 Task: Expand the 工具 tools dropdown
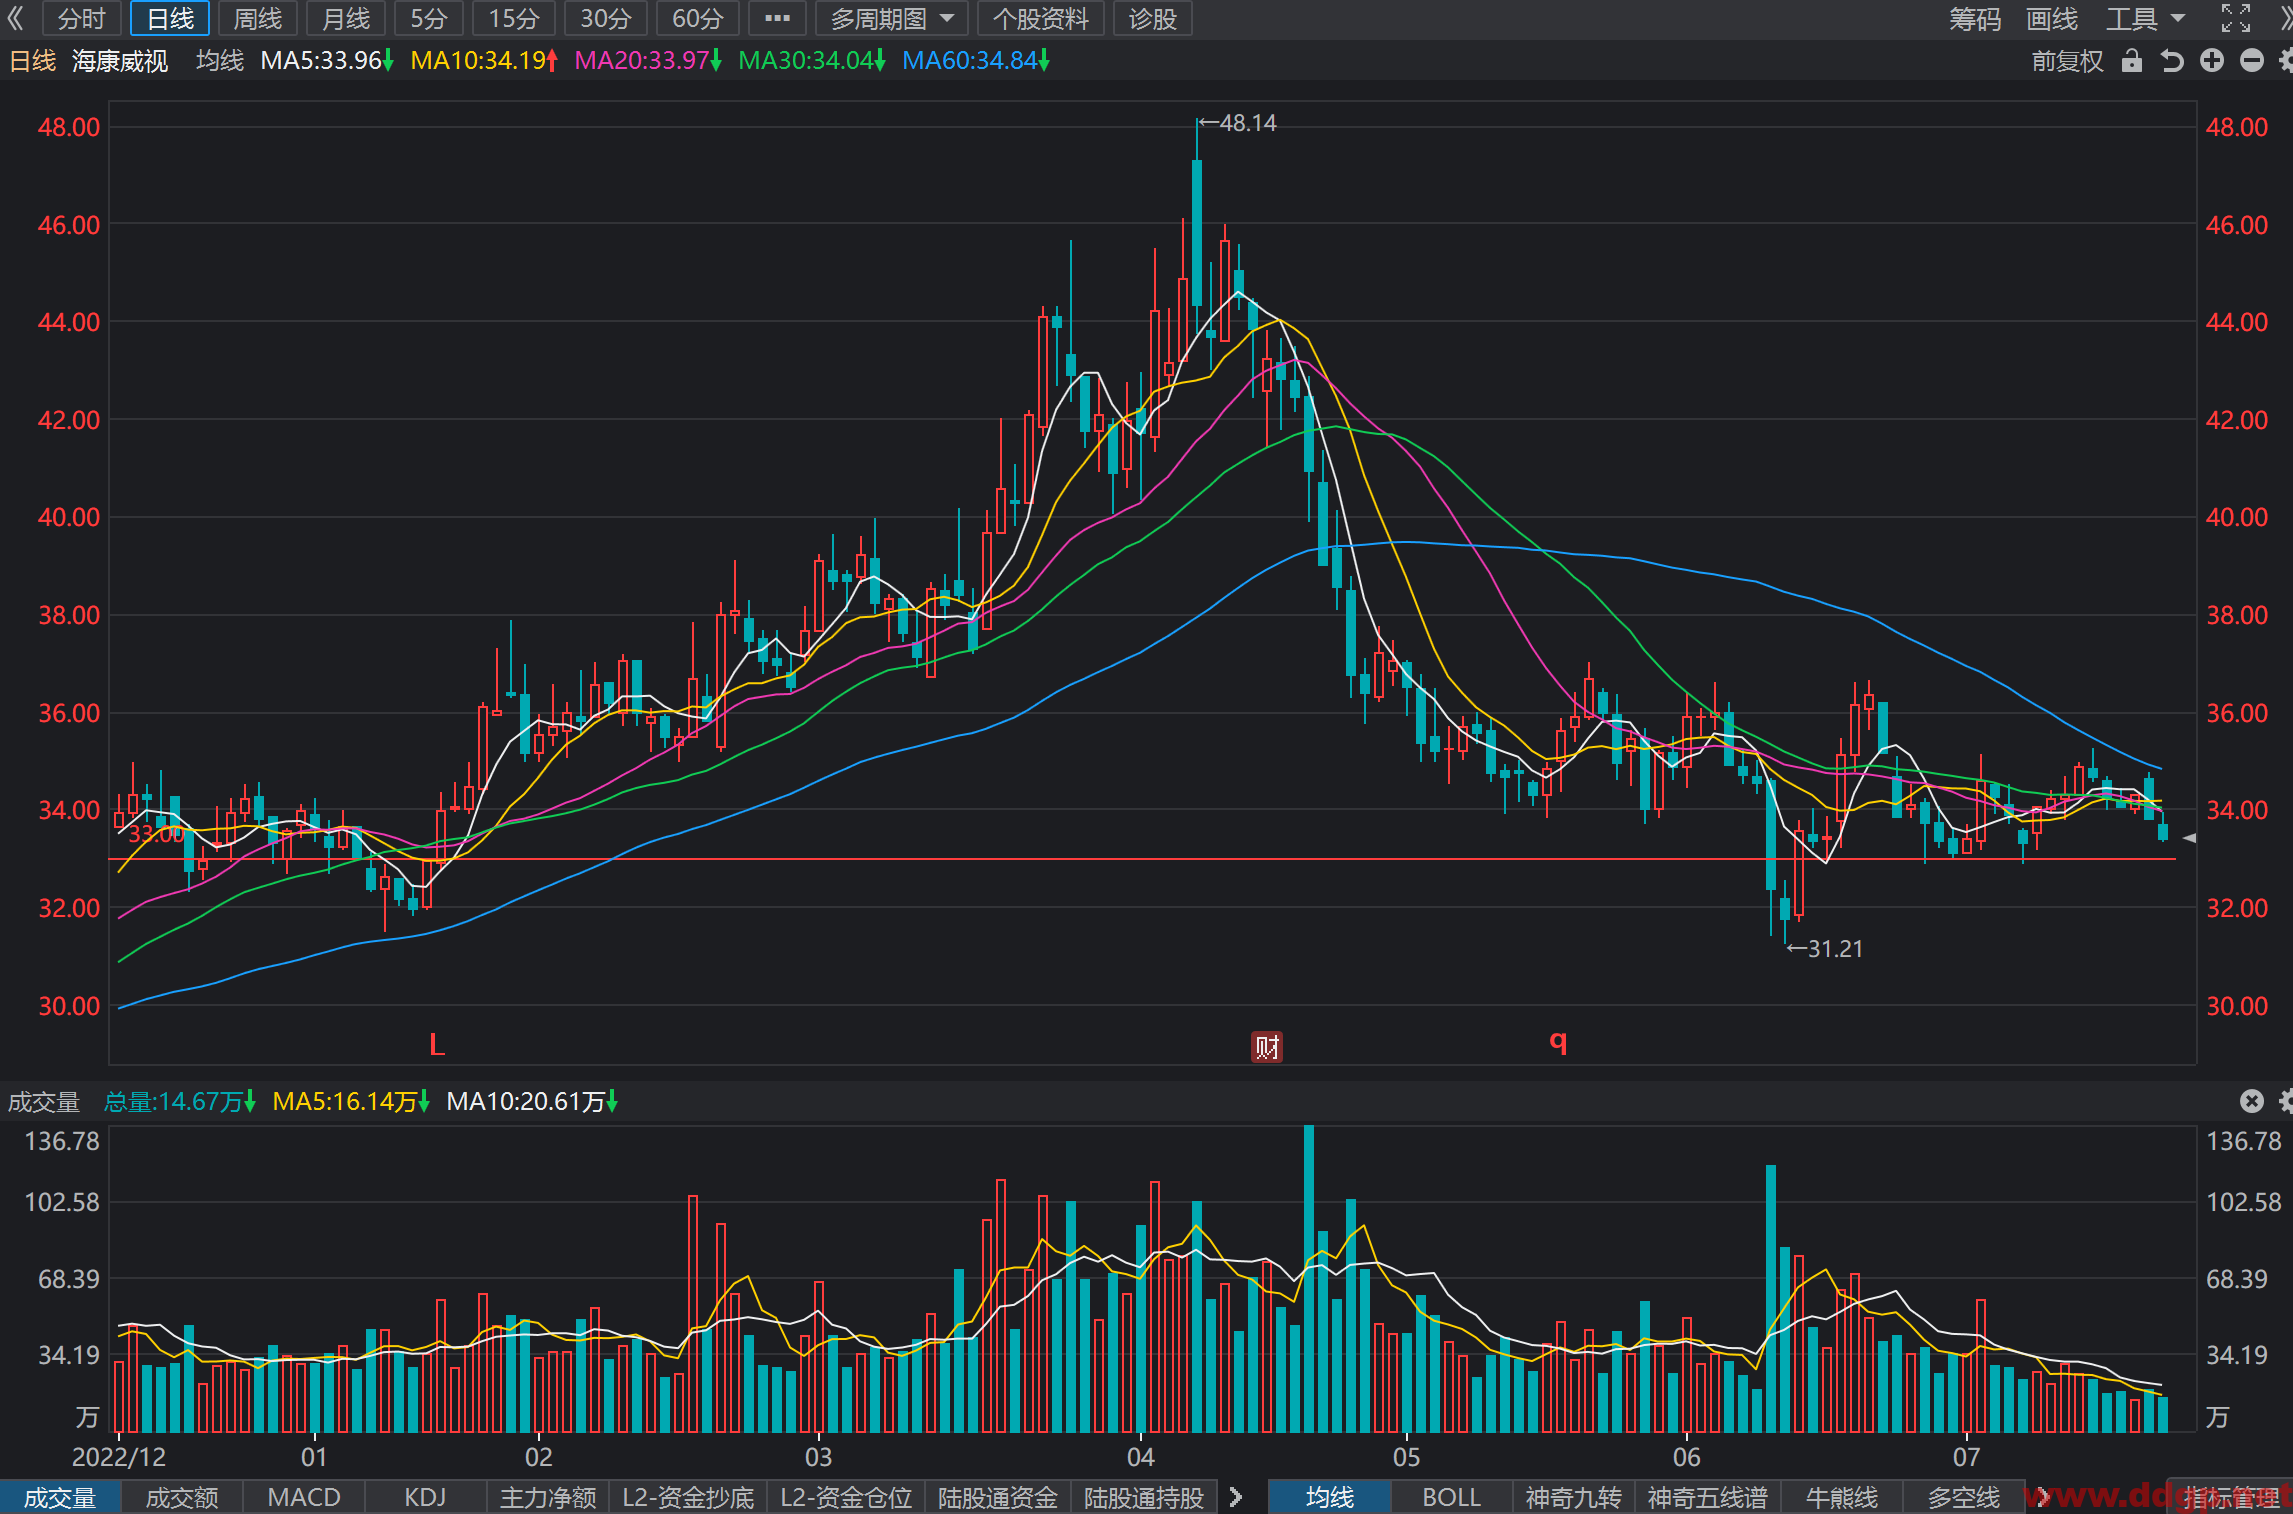[2146, 18]
